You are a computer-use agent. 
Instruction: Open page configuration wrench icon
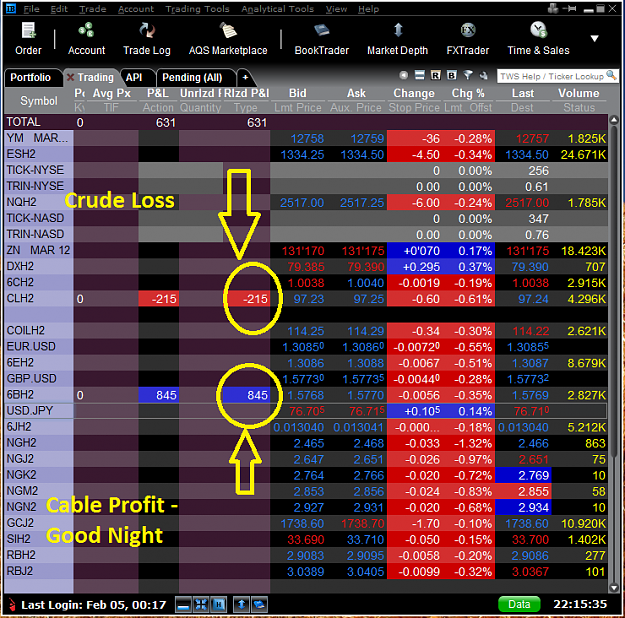(483, 75)
